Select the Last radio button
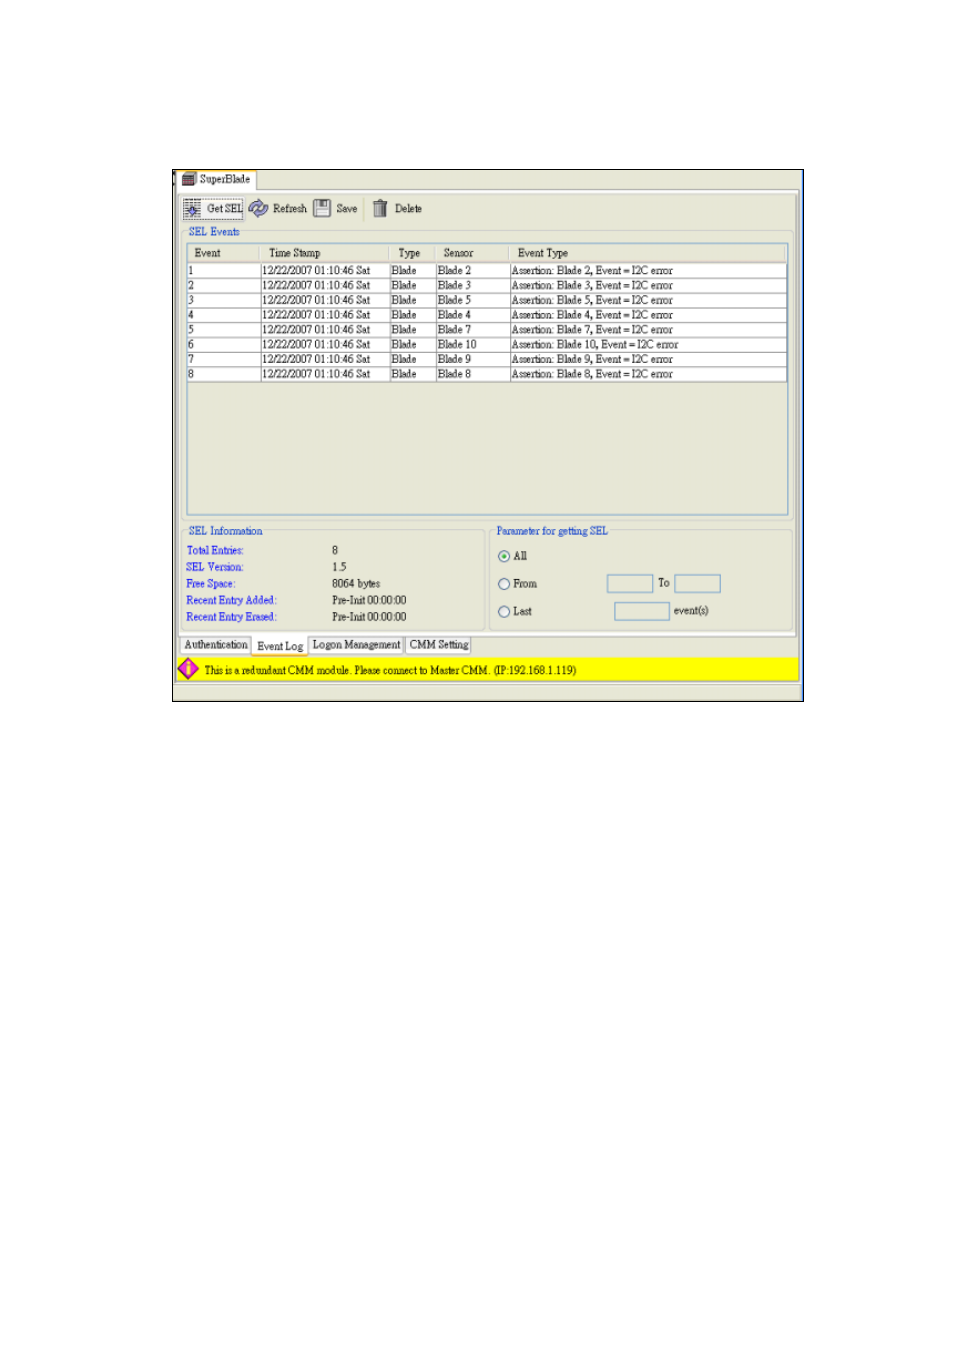 point(504,611)
